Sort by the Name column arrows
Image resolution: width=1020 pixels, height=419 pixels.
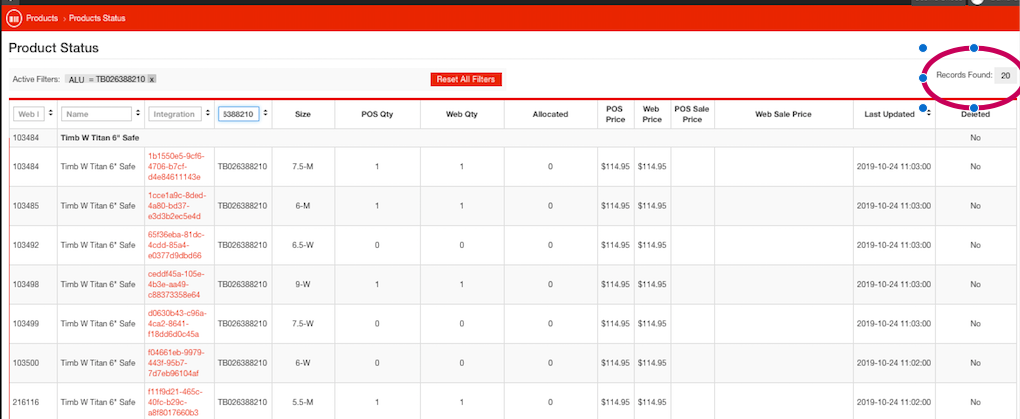[138, 113]
